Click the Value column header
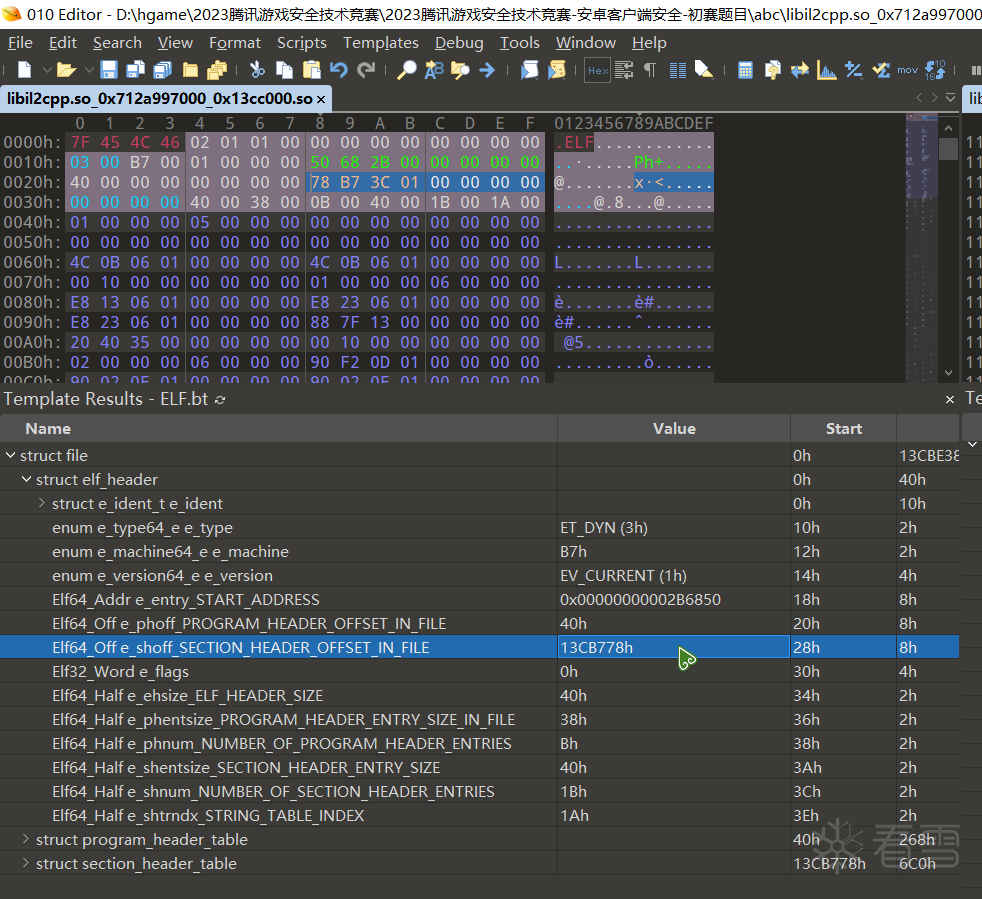 [x=673, y=428]
